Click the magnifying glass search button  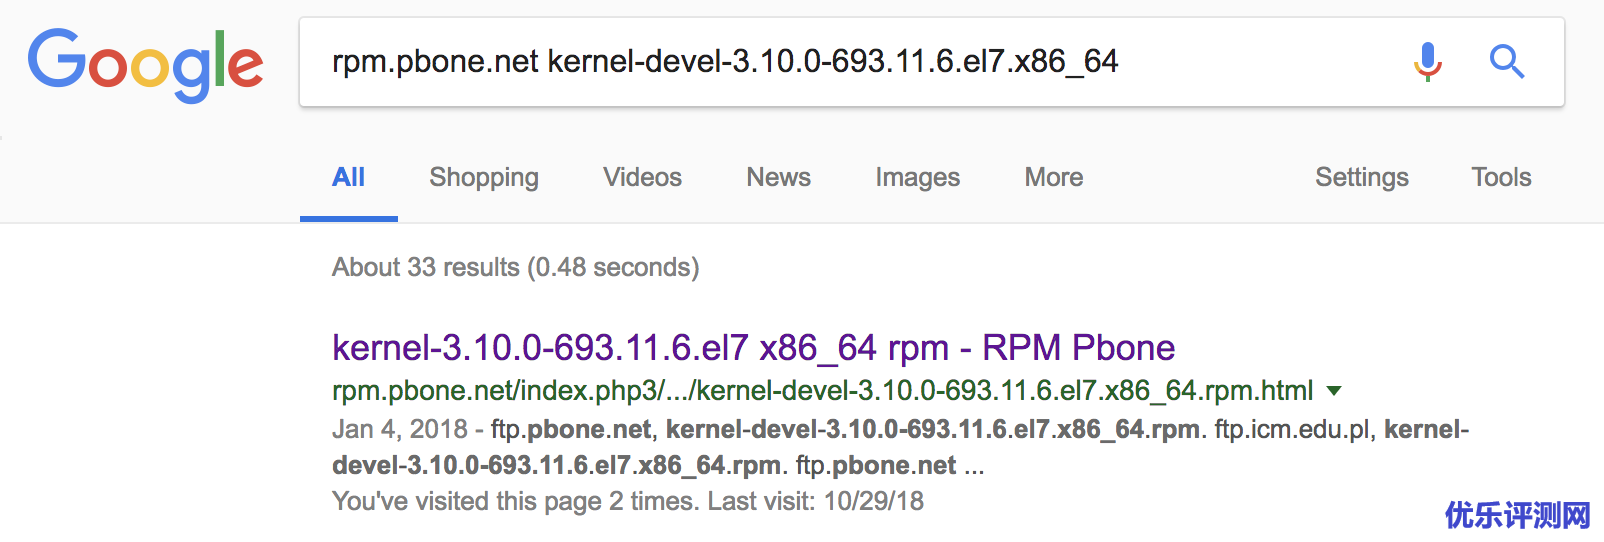1506,62
